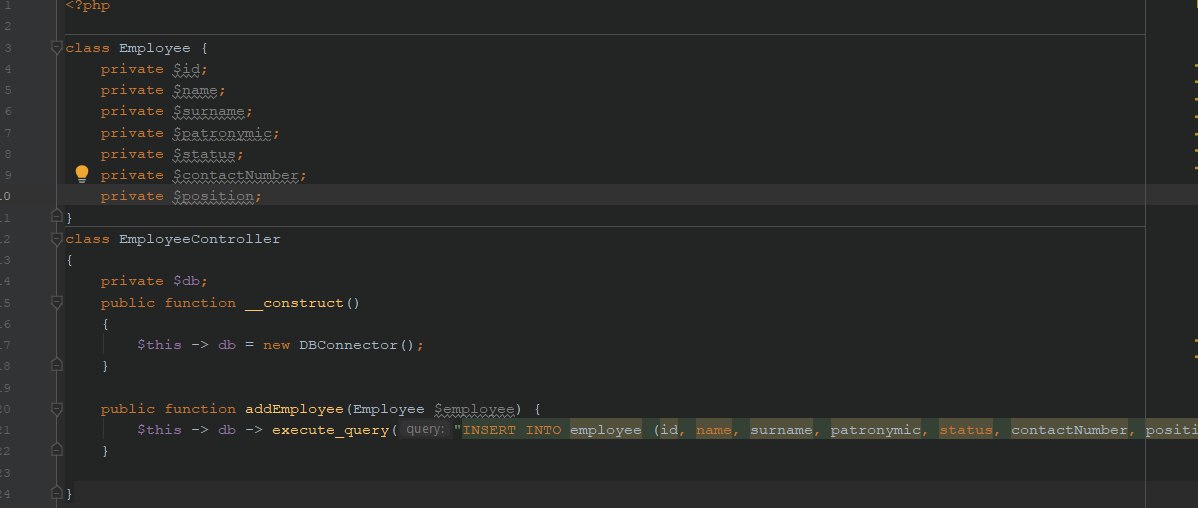Image resolution: width=1198 pixels, height=508 pixels.
Task: Click 'public function' before __construct
Action: pyautogui.click(x=168, y=303)
